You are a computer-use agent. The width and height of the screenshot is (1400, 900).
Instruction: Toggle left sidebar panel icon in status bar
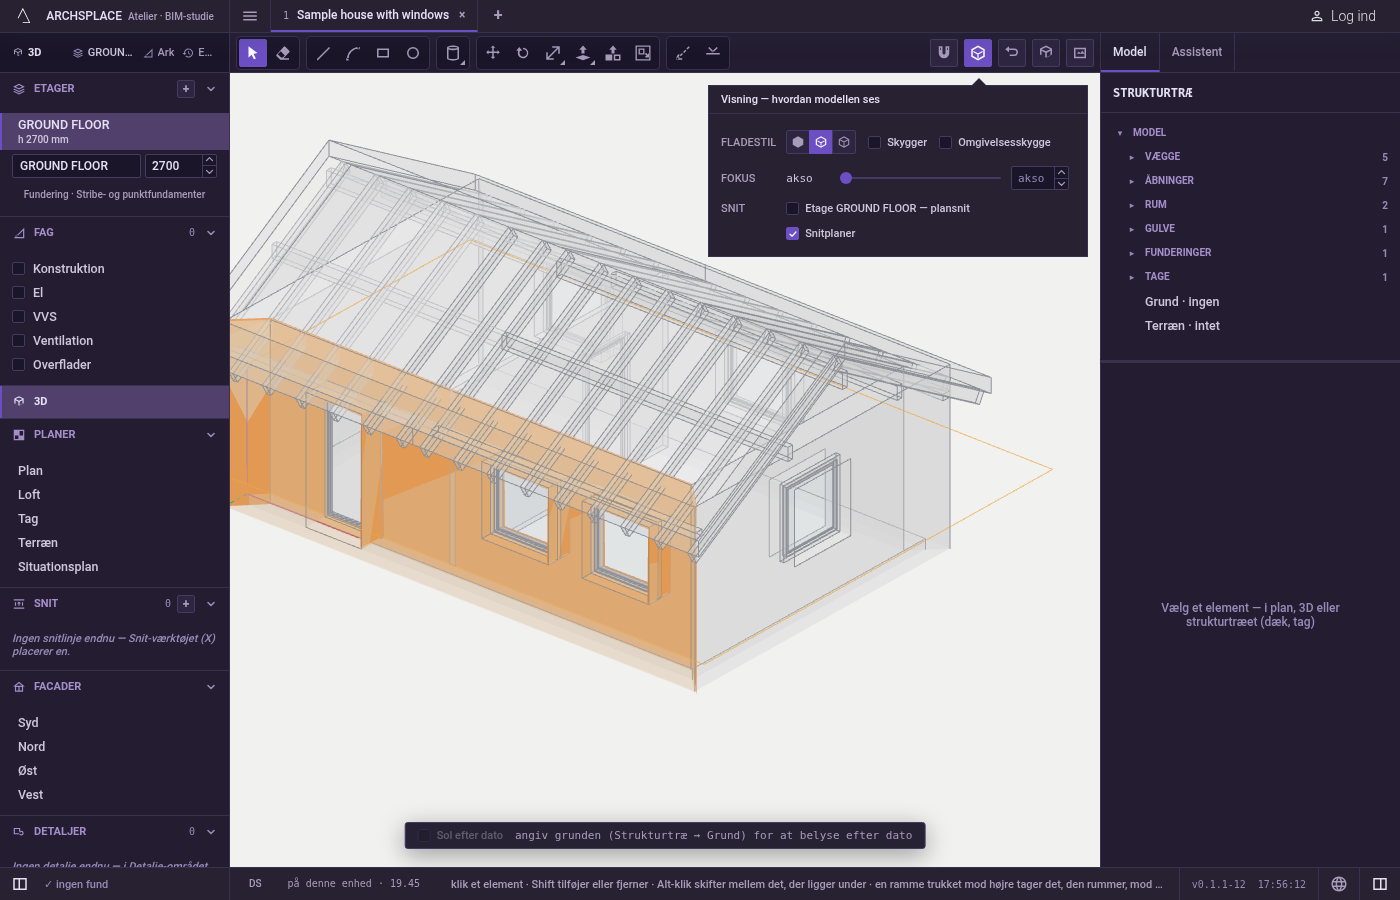pos(20,884)
